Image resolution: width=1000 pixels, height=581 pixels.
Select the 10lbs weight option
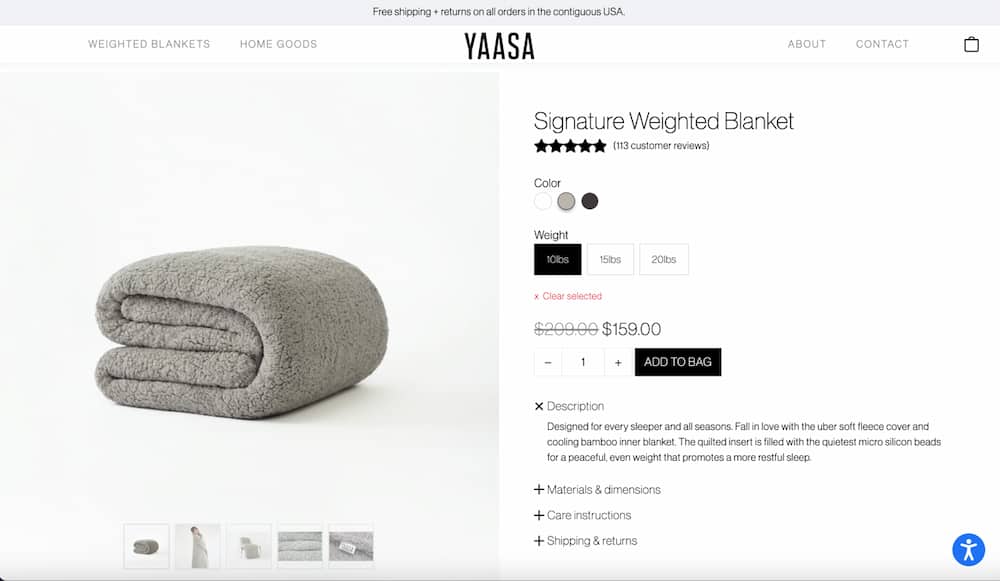(x=557, y=260)
